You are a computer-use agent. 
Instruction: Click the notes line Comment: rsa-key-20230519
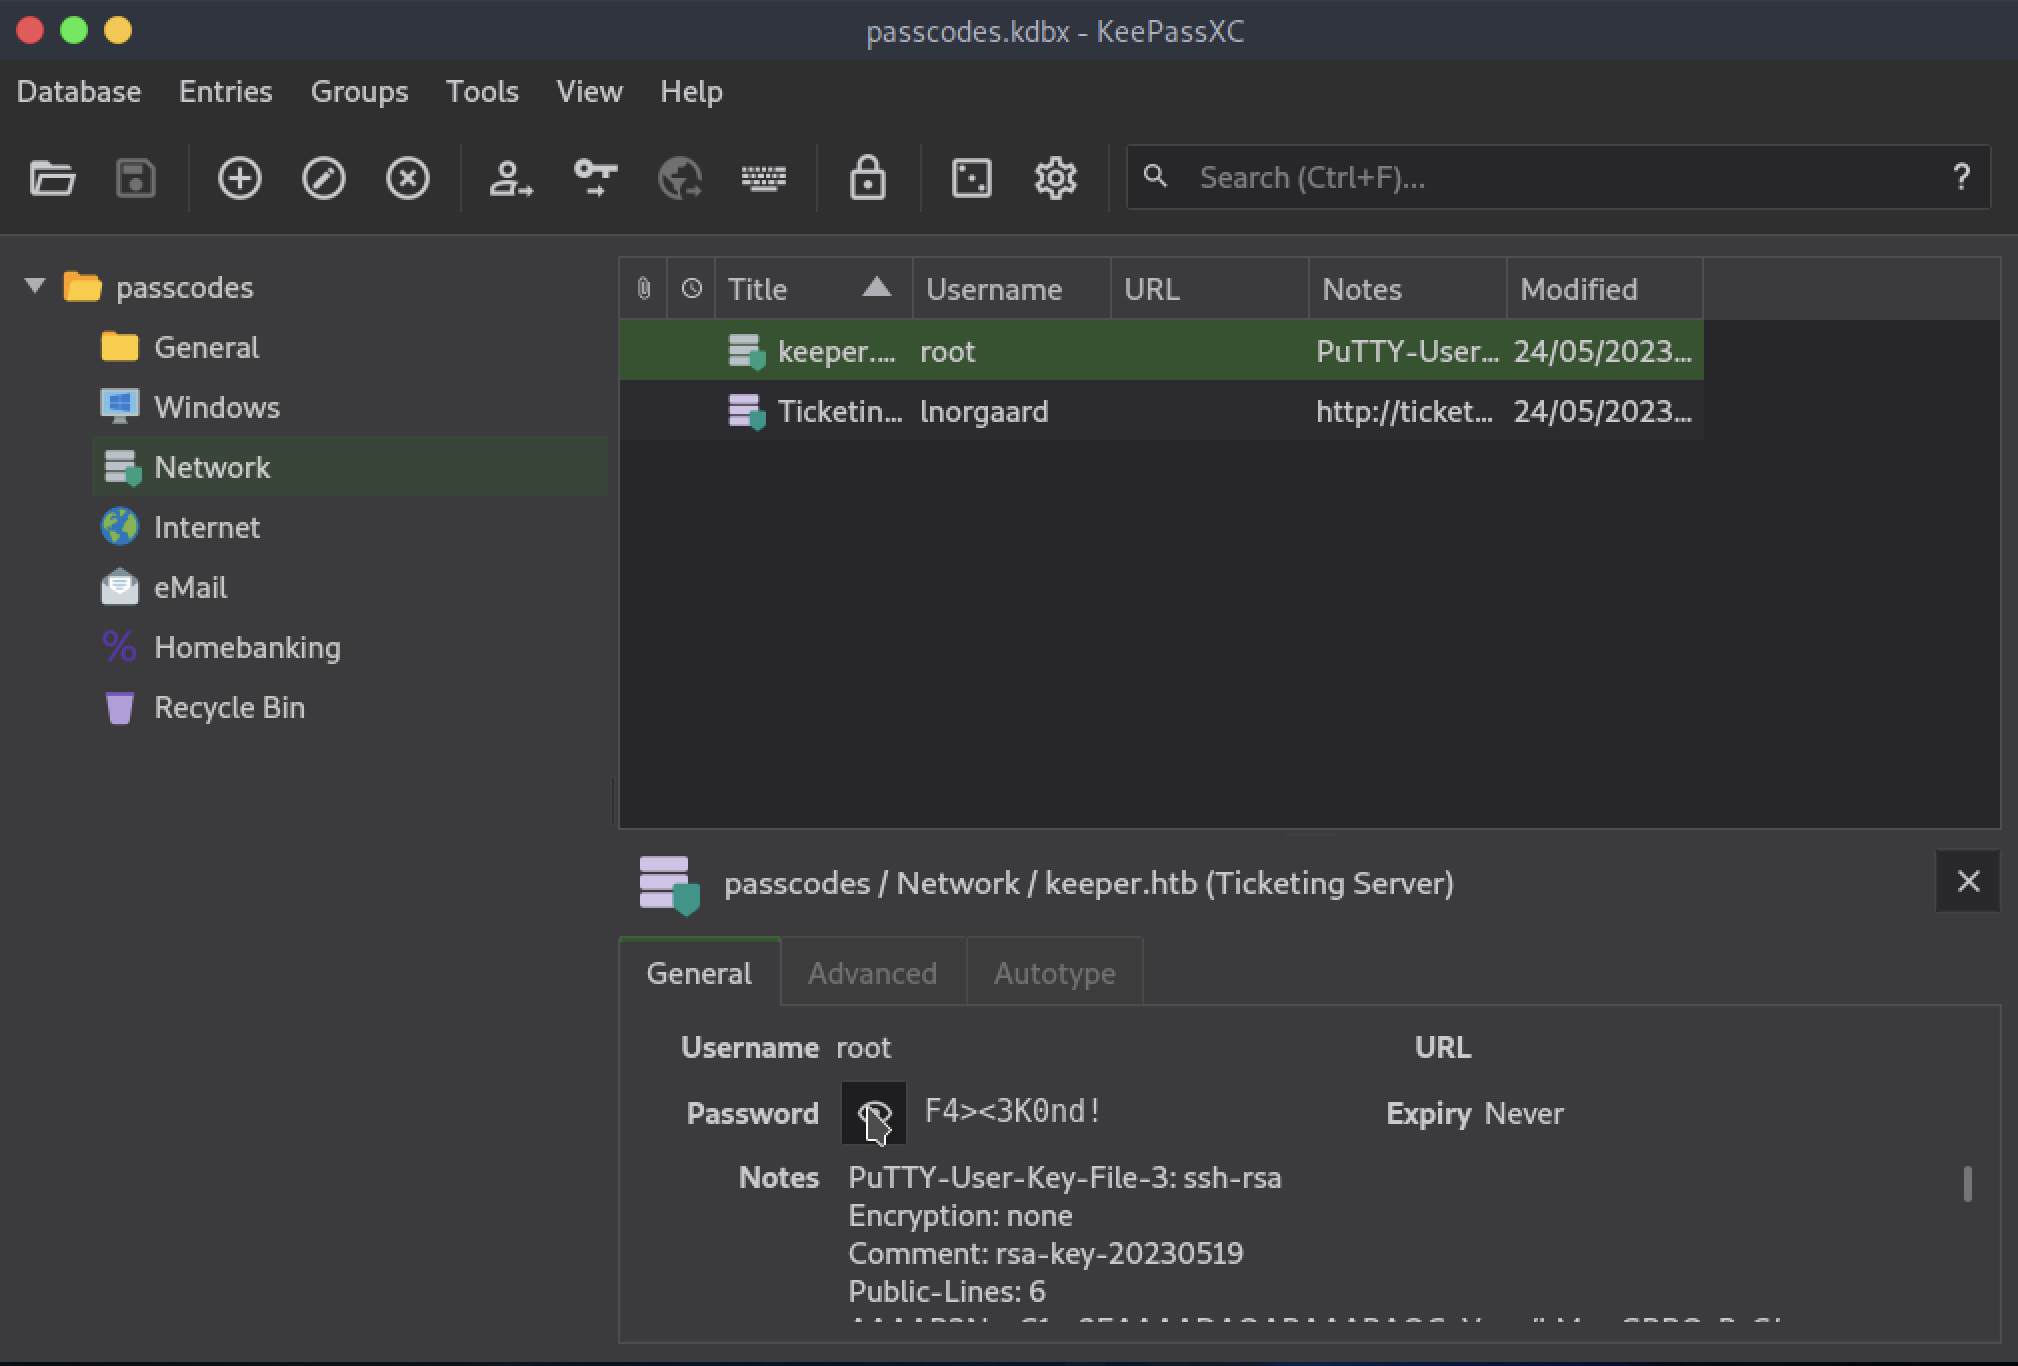pos(1046,1254)
